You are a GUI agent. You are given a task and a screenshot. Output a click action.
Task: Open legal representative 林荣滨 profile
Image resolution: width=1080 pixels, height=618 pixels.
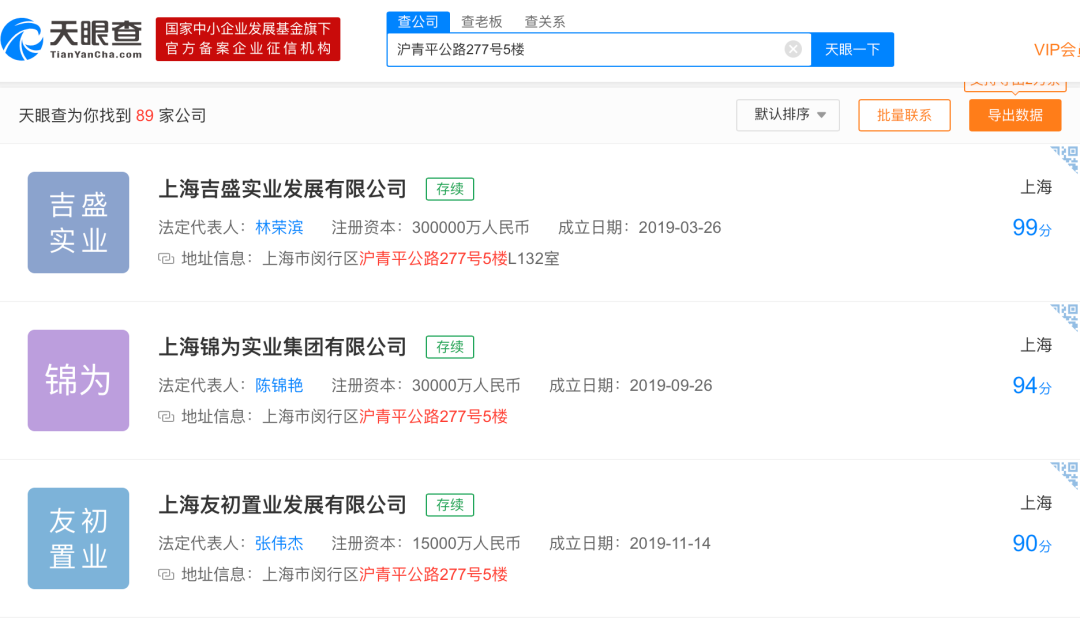(x=279, y=227)
